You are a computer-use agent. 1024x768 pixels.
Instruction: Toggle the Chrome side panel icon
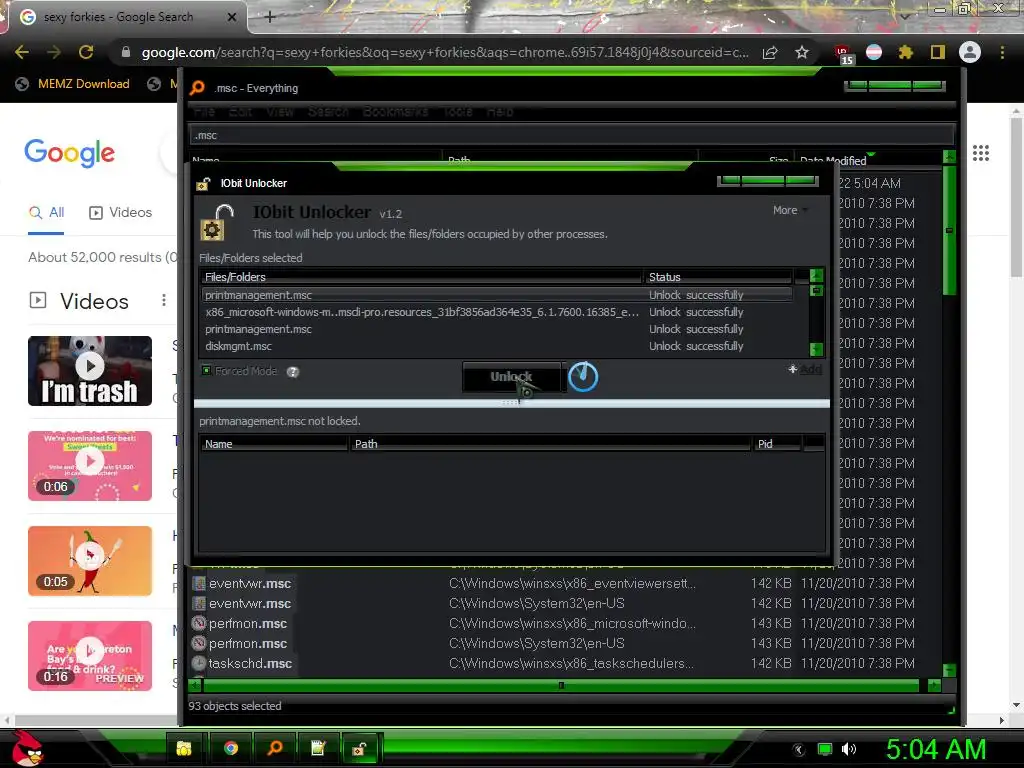[x=938, y=52]
